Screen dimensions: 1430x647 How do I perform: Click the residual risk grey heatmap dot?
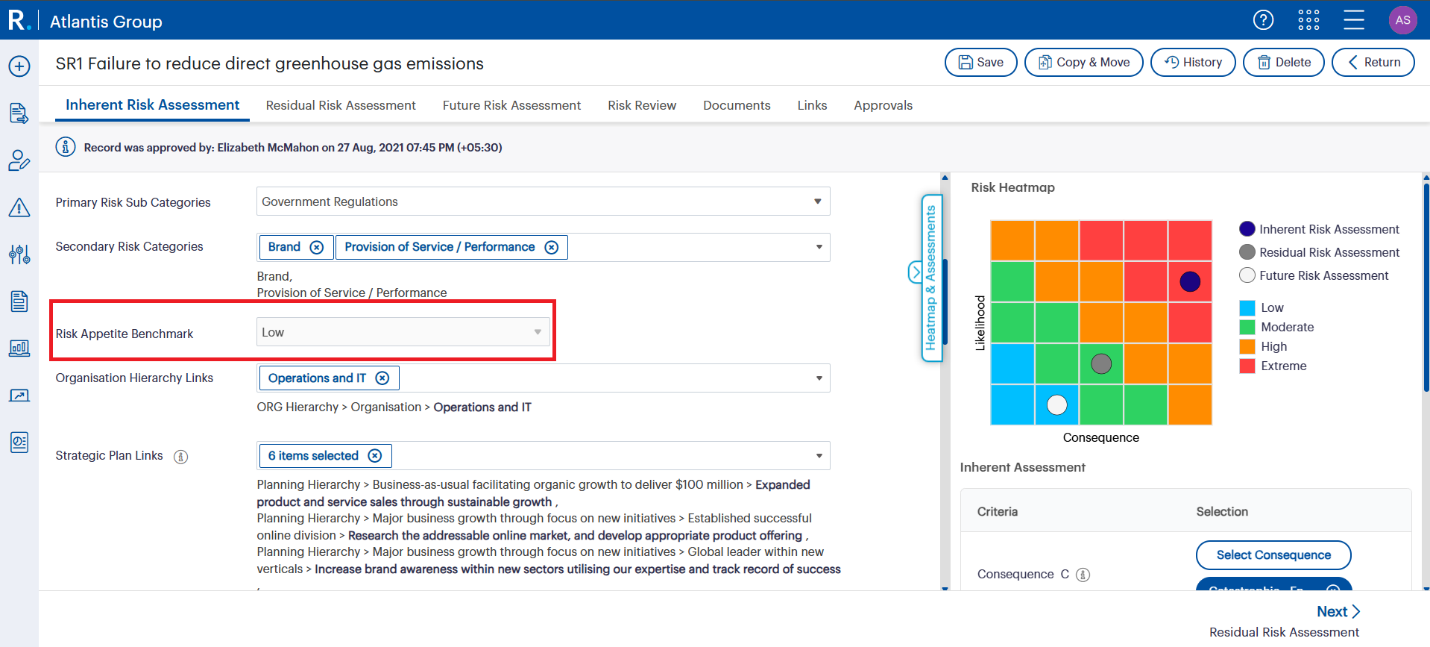[x=1101, y=364]
